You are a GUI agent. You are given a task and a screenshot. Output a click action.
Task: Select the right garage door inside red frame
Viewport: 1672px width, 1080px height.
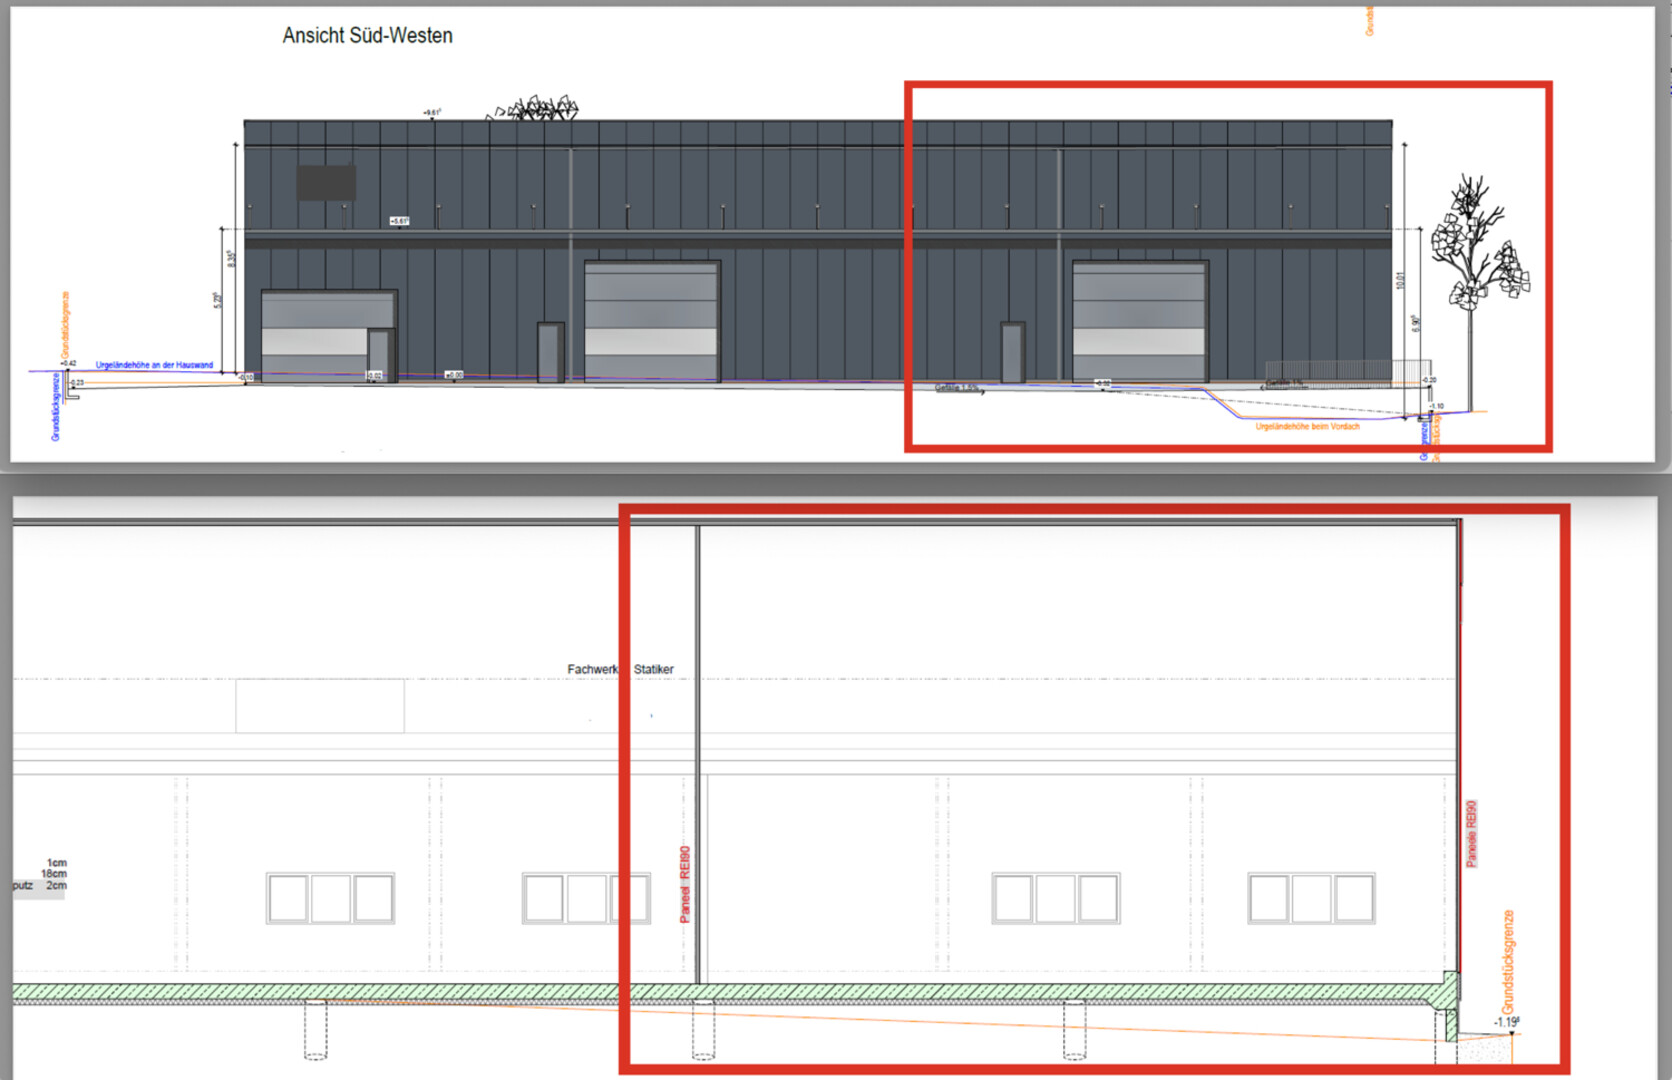tap(1139, 320)
